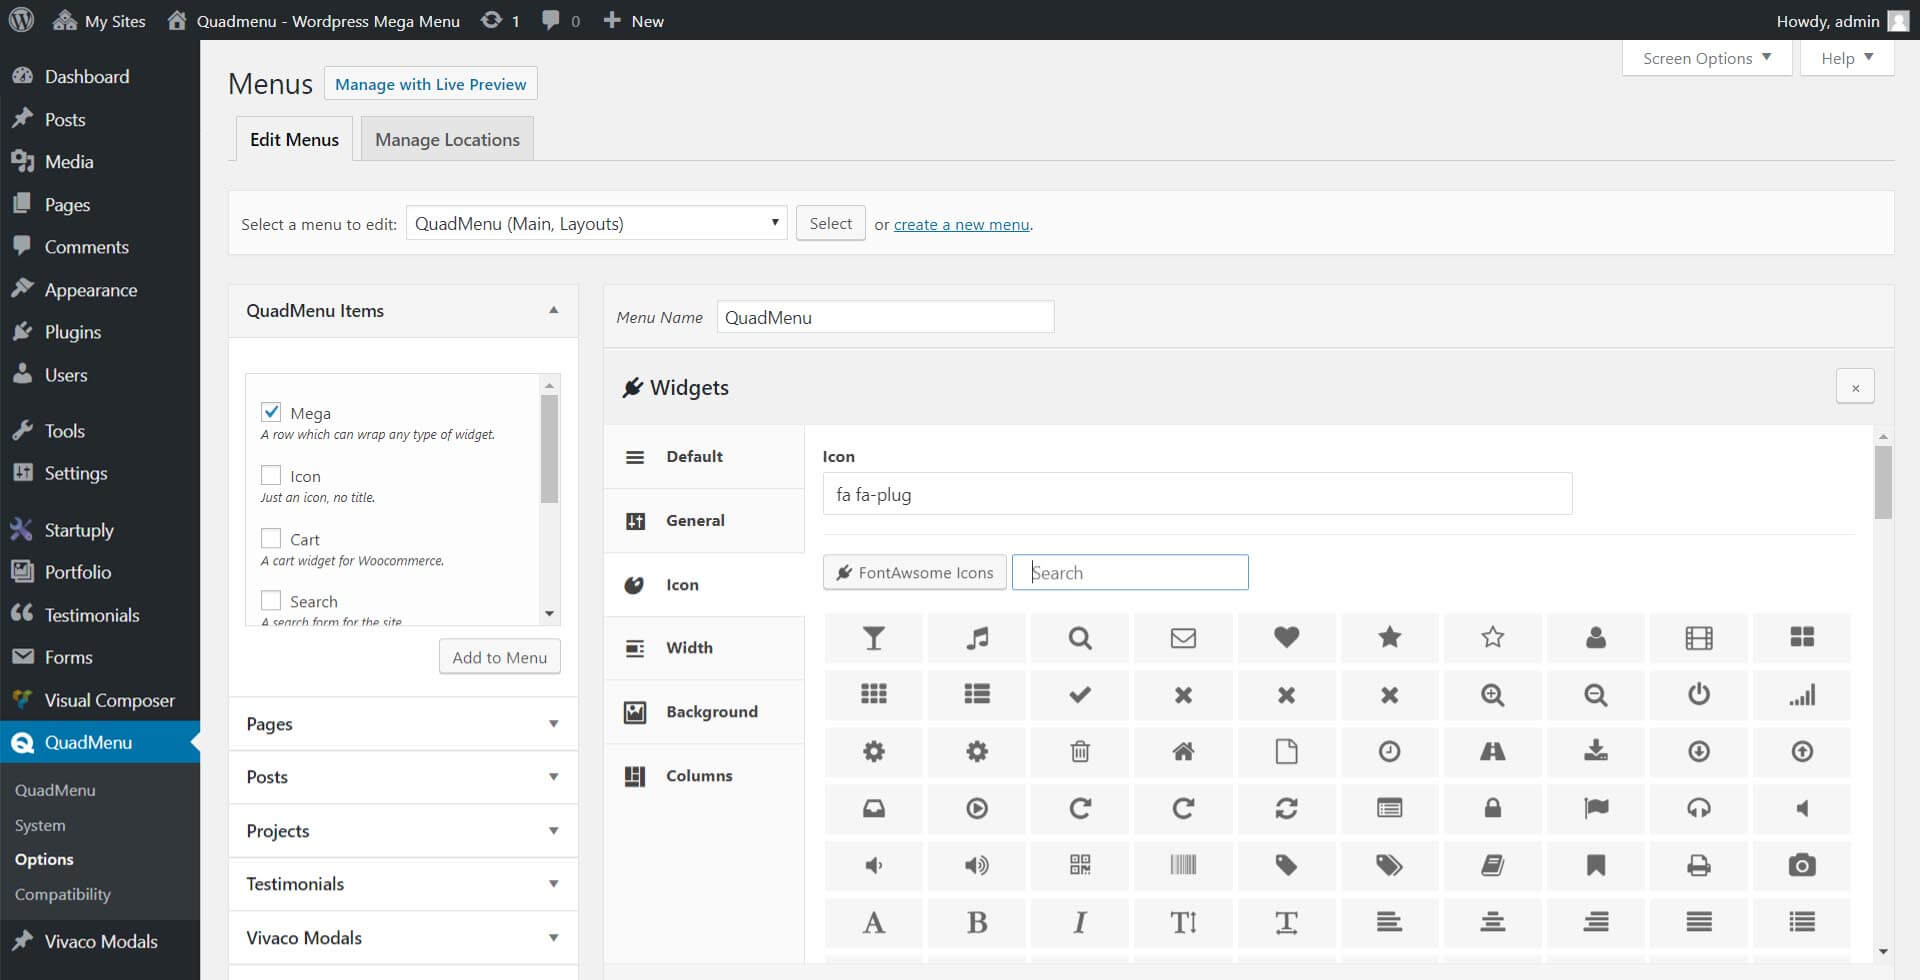This screenshot has width=1920, height=980.
Task: Select the signal bars icon
Action: point(1802,695)
